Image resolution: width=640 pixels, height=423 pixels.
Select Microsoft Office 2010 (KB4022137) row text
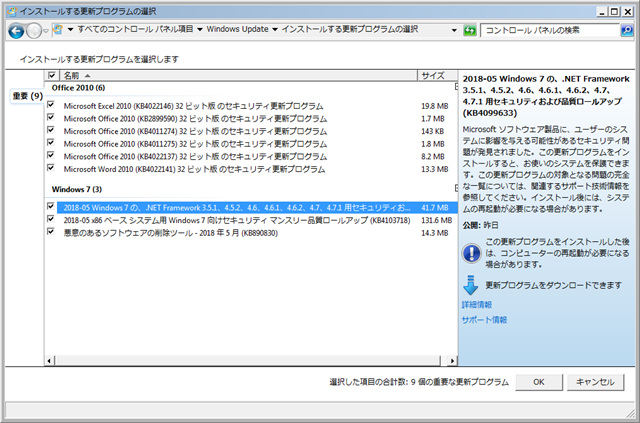tap(195, 157)
